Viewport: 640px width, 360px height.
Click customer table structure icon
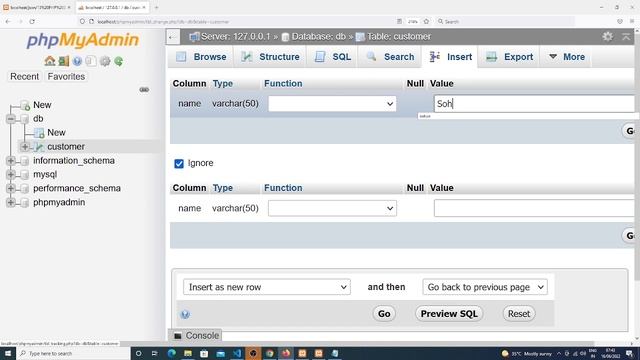pos(39,147)
